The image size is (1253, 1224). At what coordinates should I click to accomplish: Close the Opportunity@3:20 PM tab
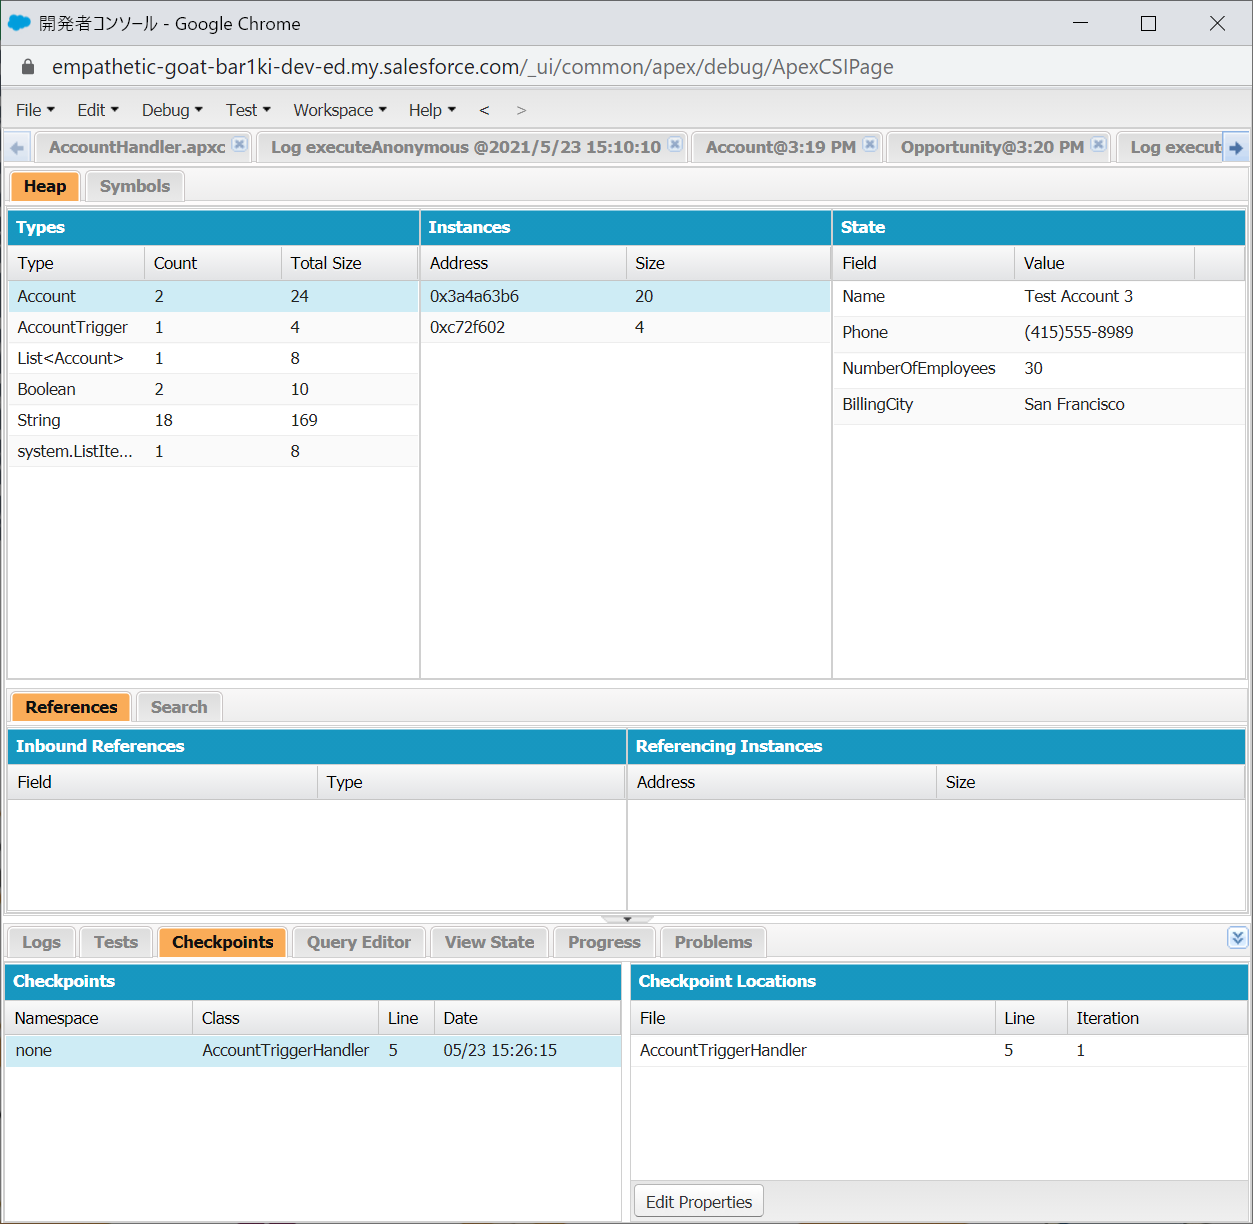1098,144
